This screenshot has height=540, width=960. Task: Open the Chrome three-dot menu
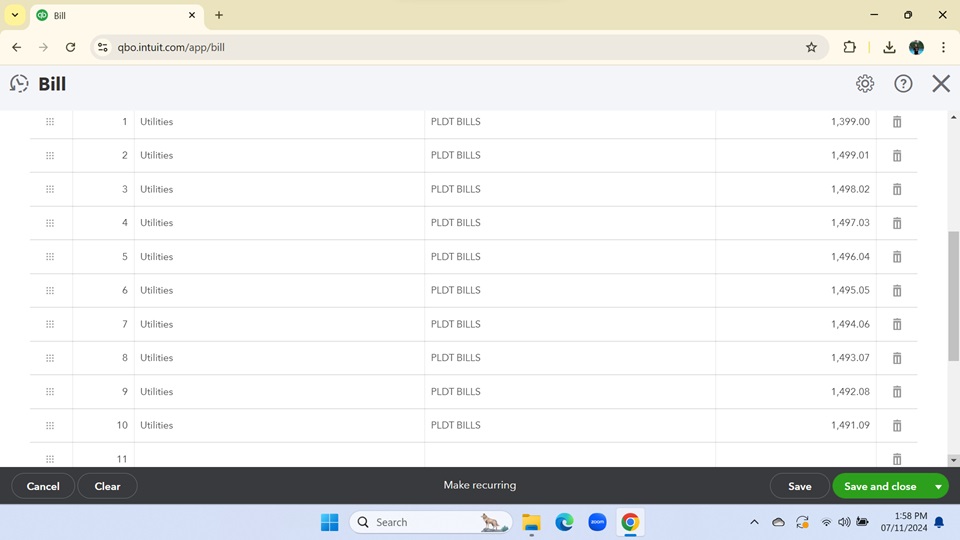[943, 47]
